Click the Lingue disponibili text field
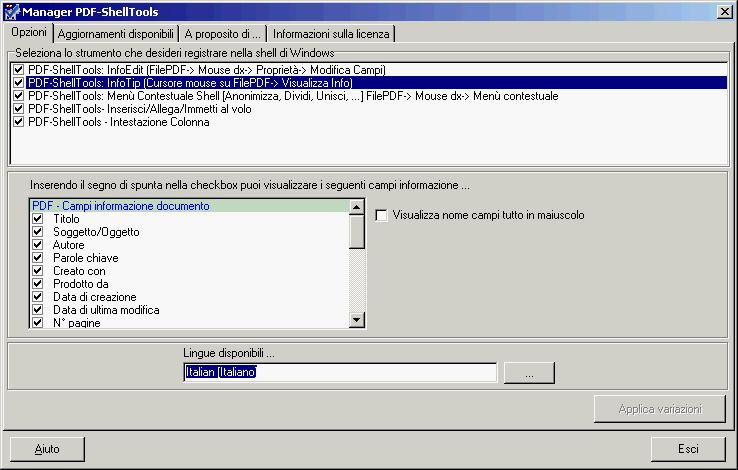This screenshot has width=738, height=470. tap(340, 372)
